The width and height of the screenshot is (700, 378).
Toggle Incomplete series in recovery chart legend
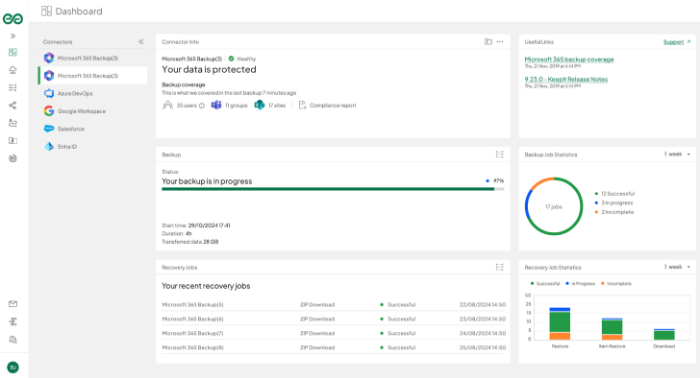click(617, 284)
